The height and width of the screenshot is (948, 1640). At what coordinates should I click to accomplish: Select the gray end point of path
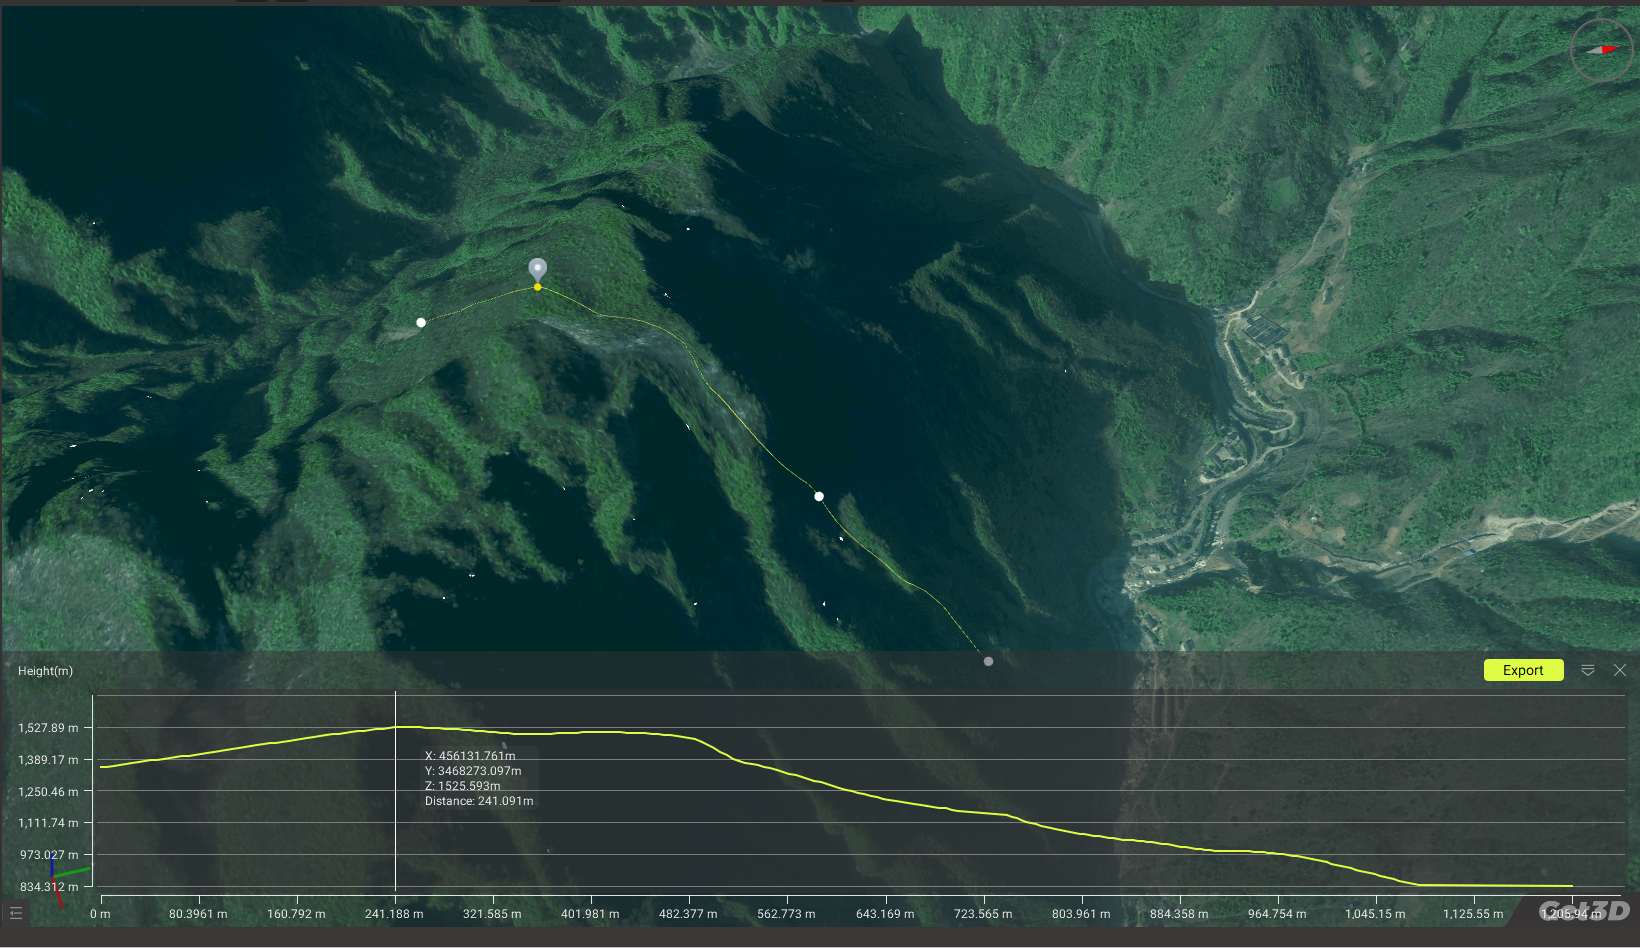988,661
